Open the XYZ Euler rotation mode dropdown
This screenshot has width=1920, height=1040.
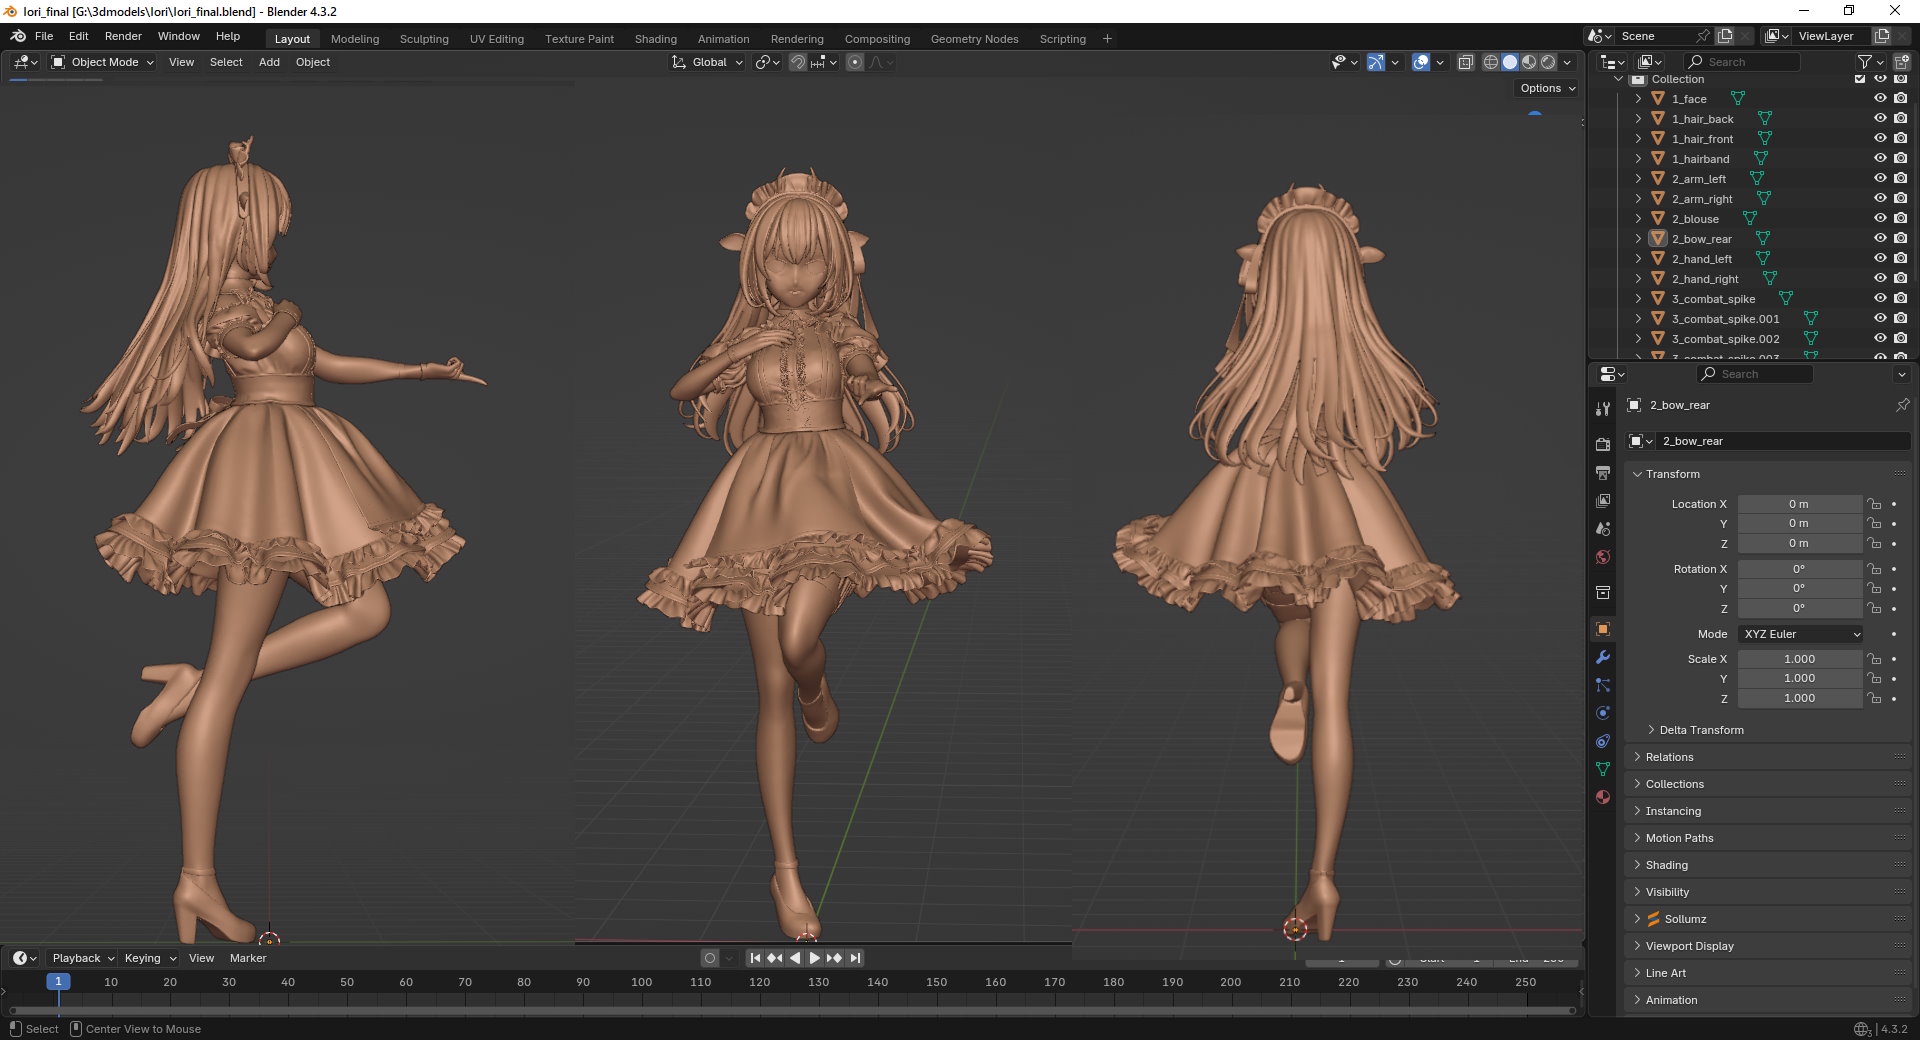point(1800,634)
